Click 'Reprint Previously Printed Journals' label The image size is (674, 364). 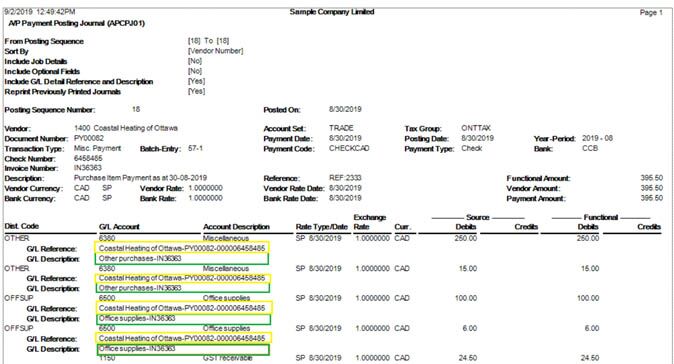pos(62,92)
